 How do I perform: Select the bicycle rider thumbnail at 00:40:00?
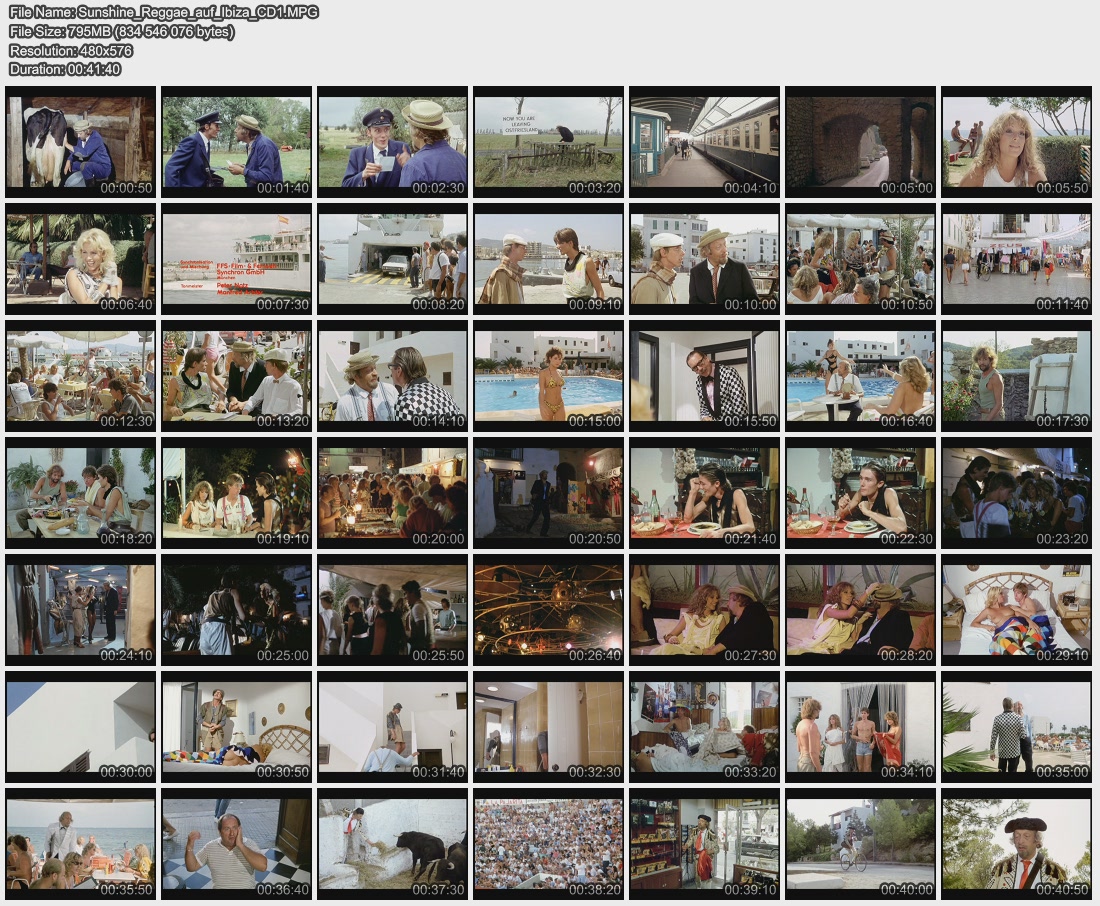(860, 844)
